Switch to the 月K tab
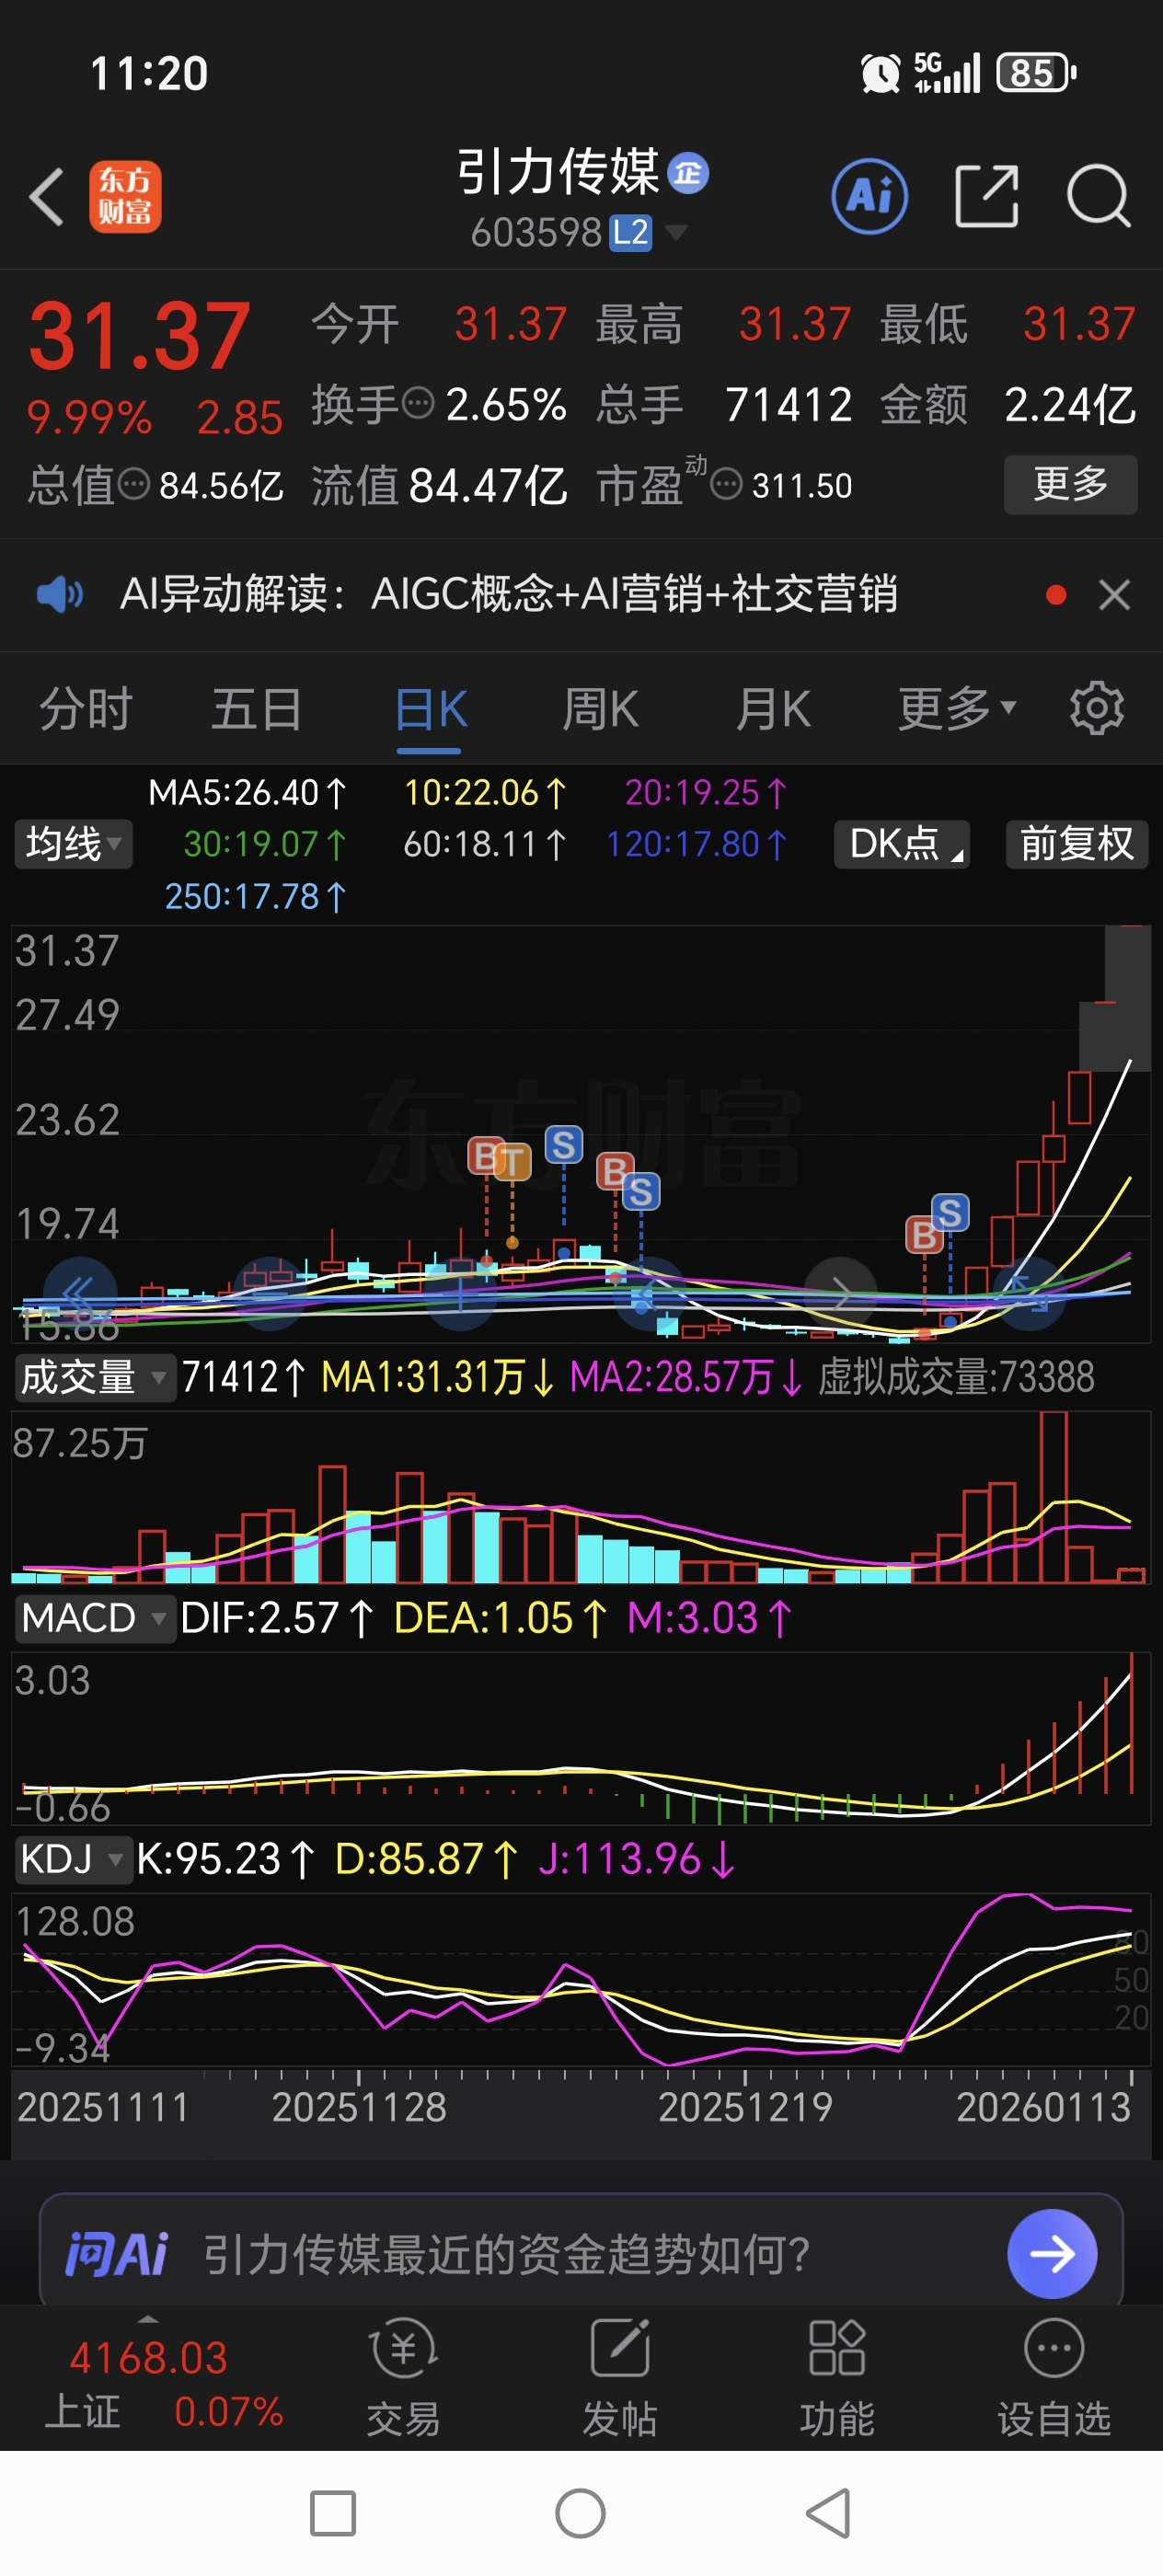Screen dimensions: 1163x2576 coord(773,709)
